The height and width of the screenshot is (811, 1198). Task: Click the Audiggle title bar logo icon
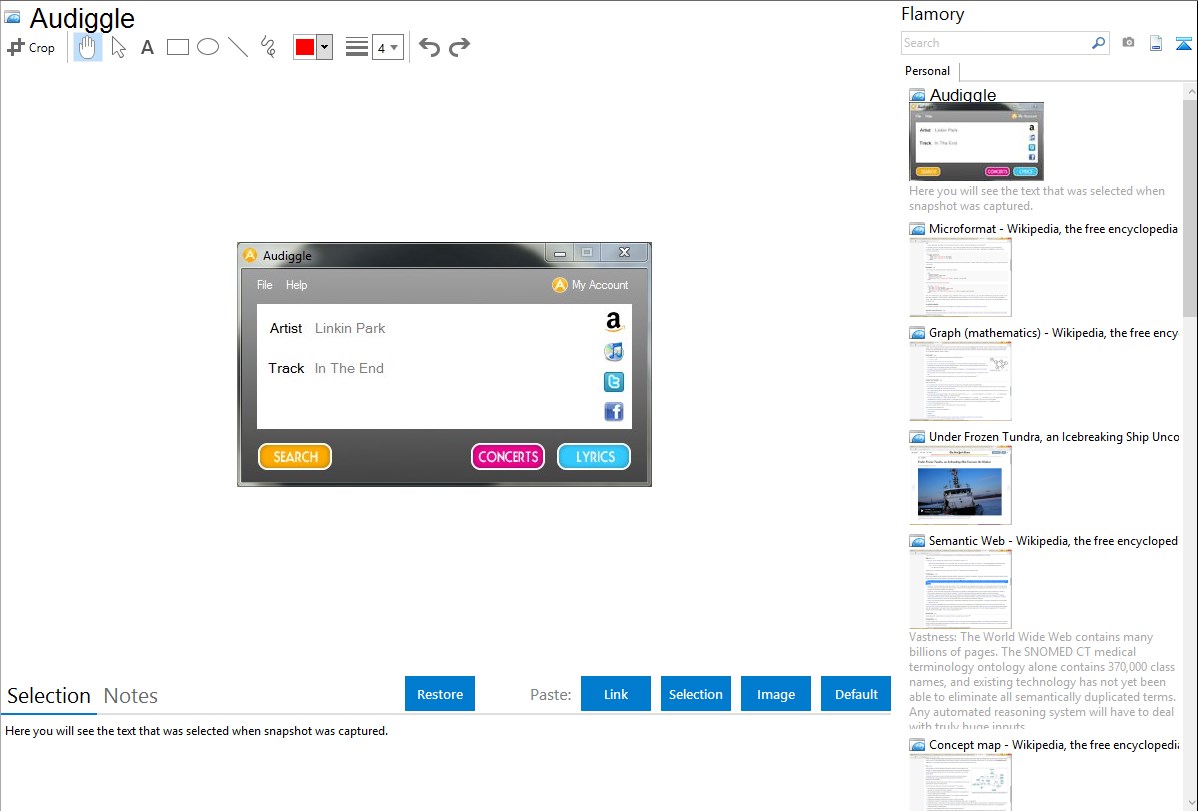(250, 255)
